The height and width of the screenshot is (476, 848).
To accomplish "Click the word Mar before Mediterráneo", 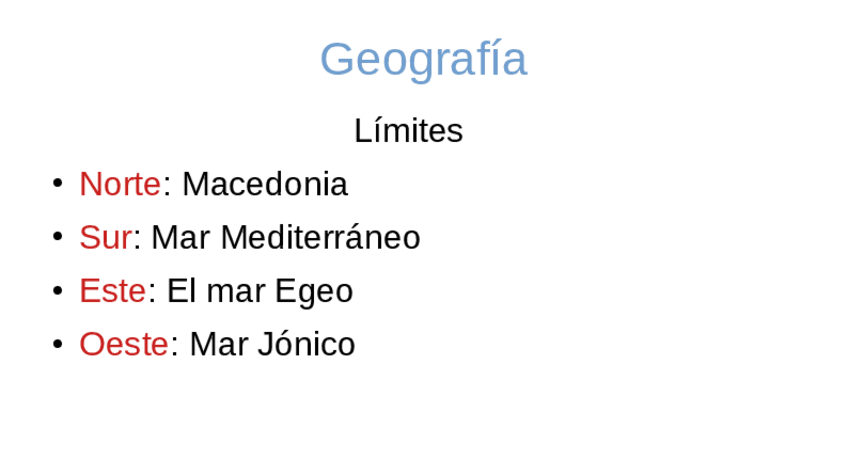I will pyautogui.click(x=180, y=238).
